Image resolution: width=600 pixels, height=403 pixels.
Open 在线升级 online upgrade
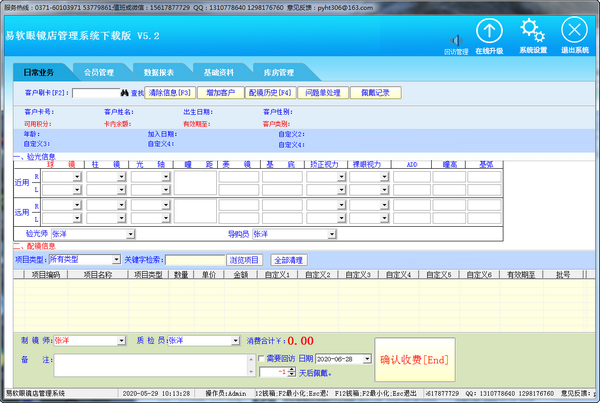coord(487,31)
